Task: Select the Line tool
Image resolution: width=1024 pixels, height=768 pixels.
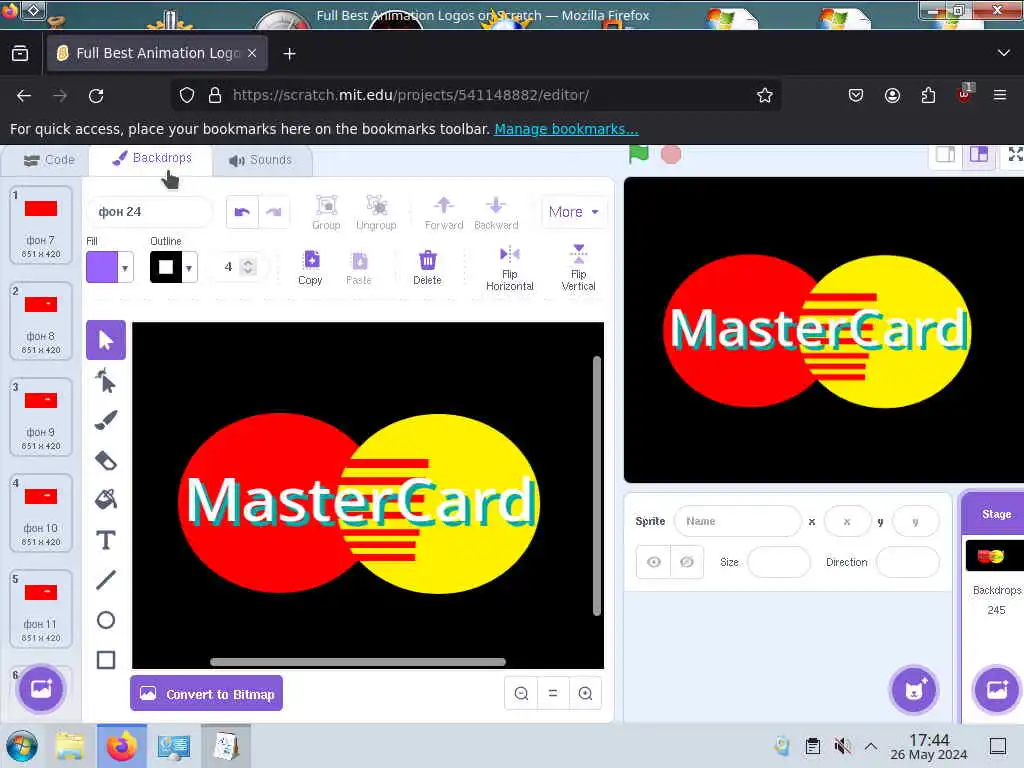Action: coord(106,580)
